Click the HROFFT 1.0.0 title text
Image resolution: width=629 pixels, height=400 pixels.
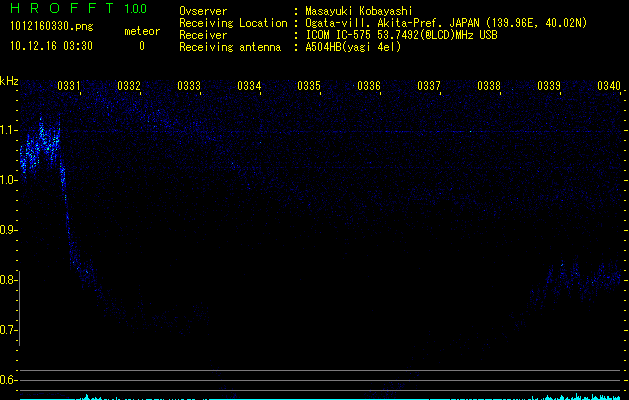click(78, 8)
